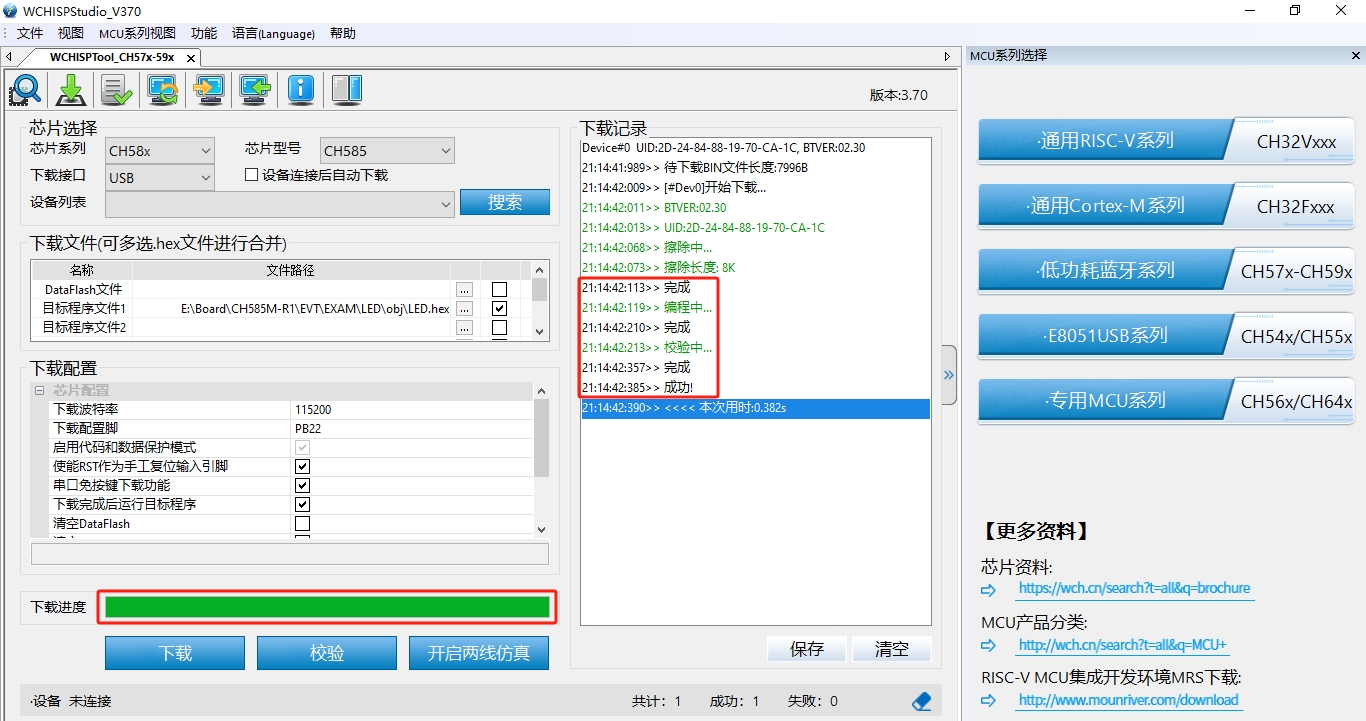This screenshot has width=1366, height=721.
Task: Open the 帮助 menu
Action: (x=342, y=33)
